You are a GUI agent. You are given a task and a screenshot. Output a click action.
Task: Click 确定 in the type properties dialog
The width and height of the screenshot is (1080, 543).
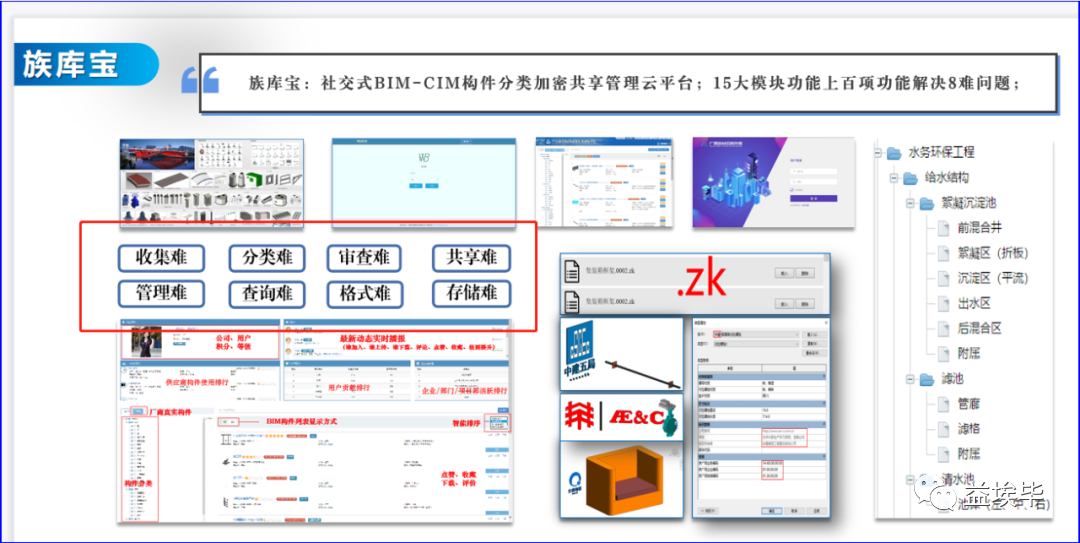(x=771, y=511)
